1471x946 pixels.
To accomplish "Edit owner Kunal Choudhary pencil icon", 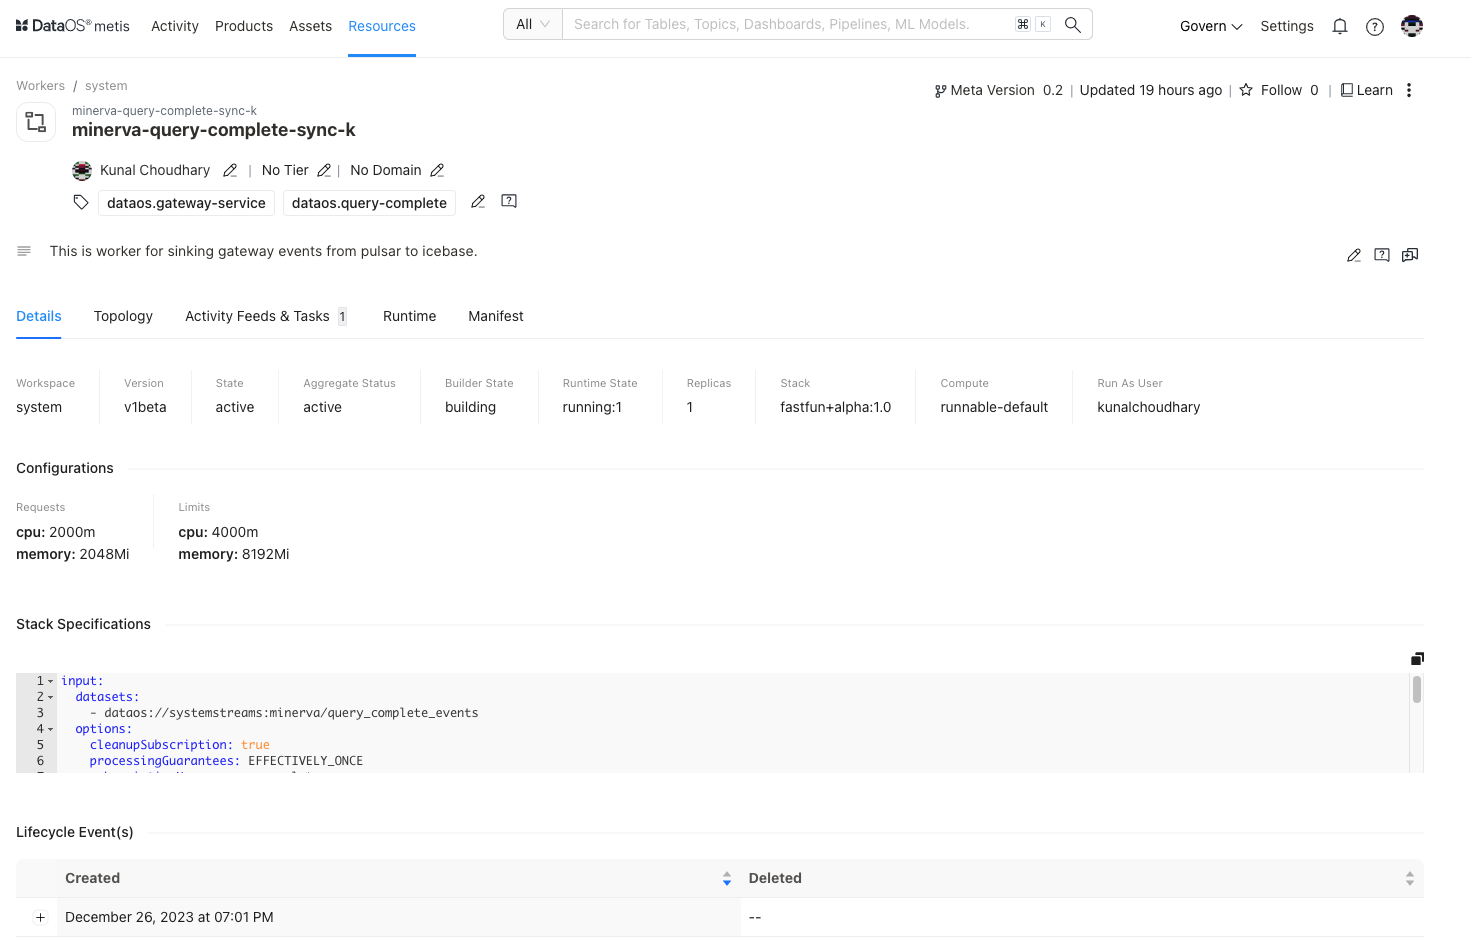I will click(230, 170).
